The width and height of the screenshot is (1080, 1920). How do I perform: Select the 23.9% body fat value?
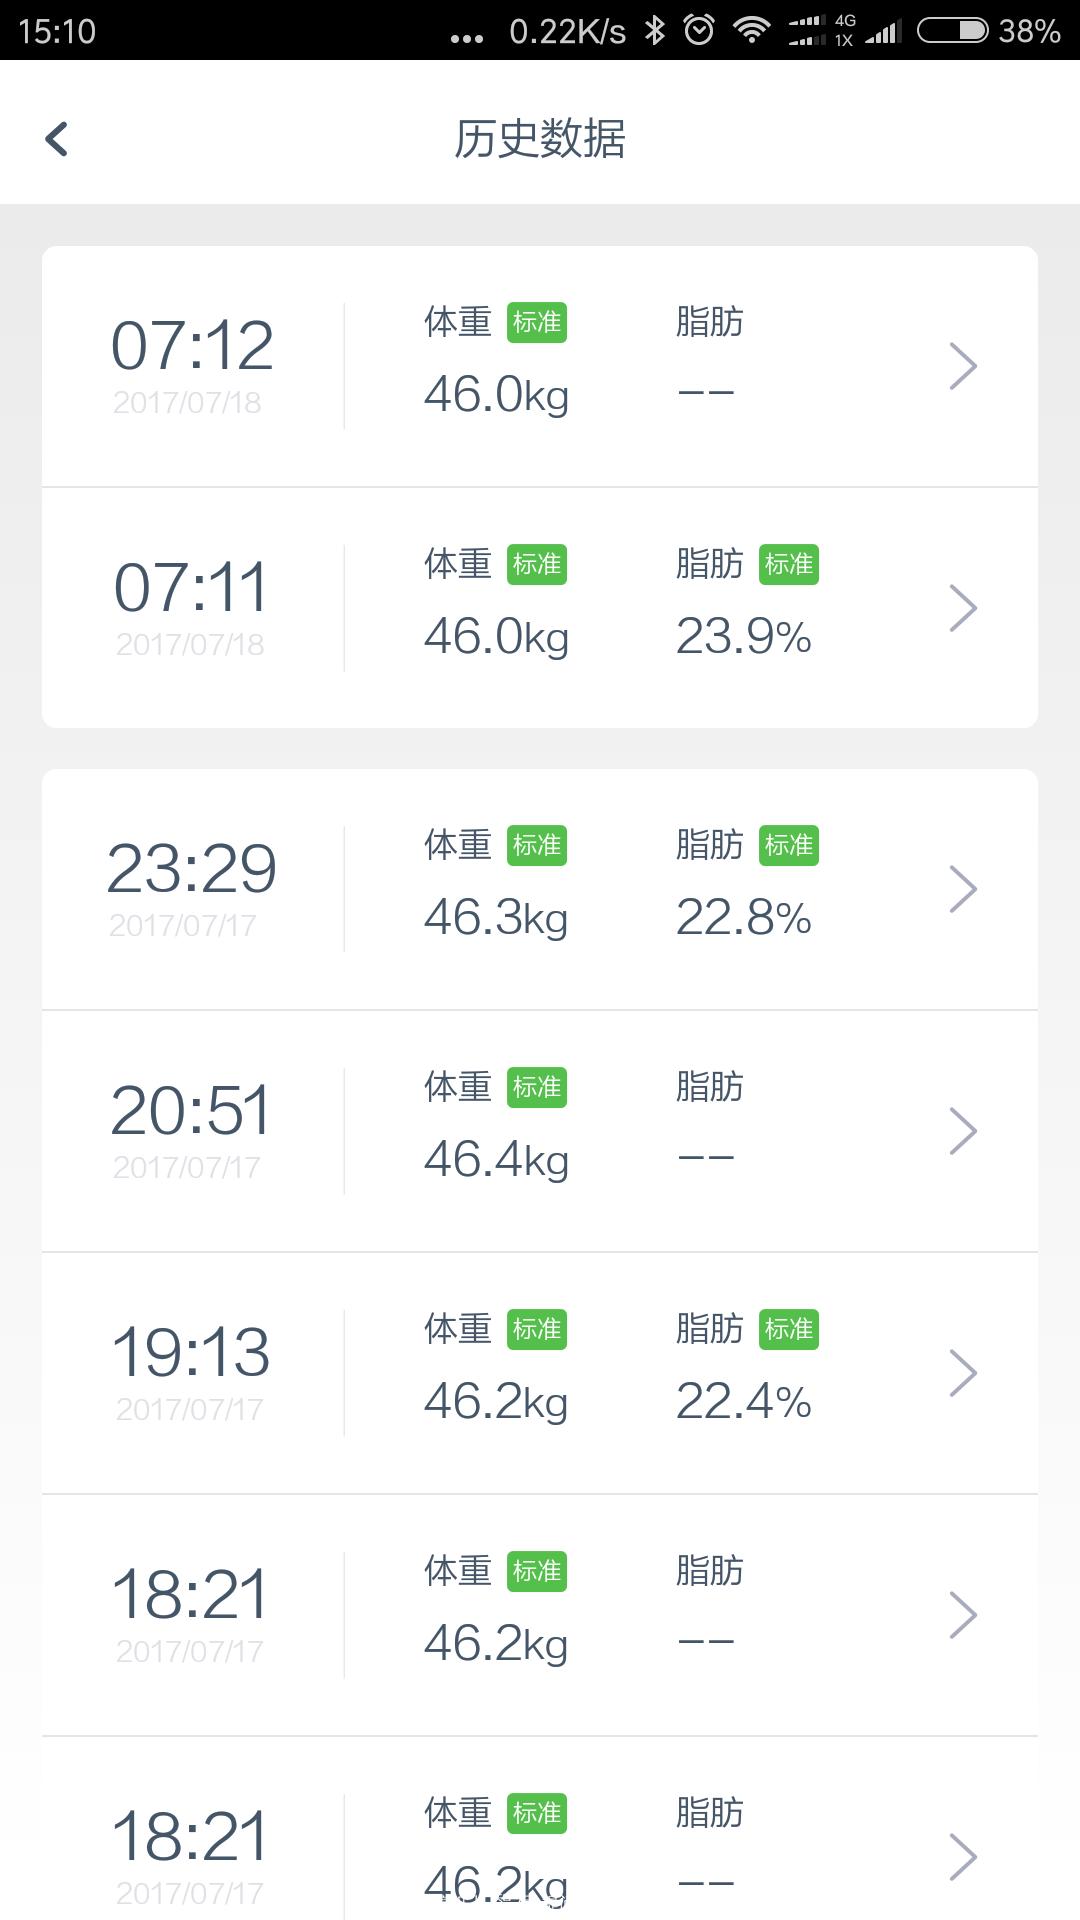[743, 637]
